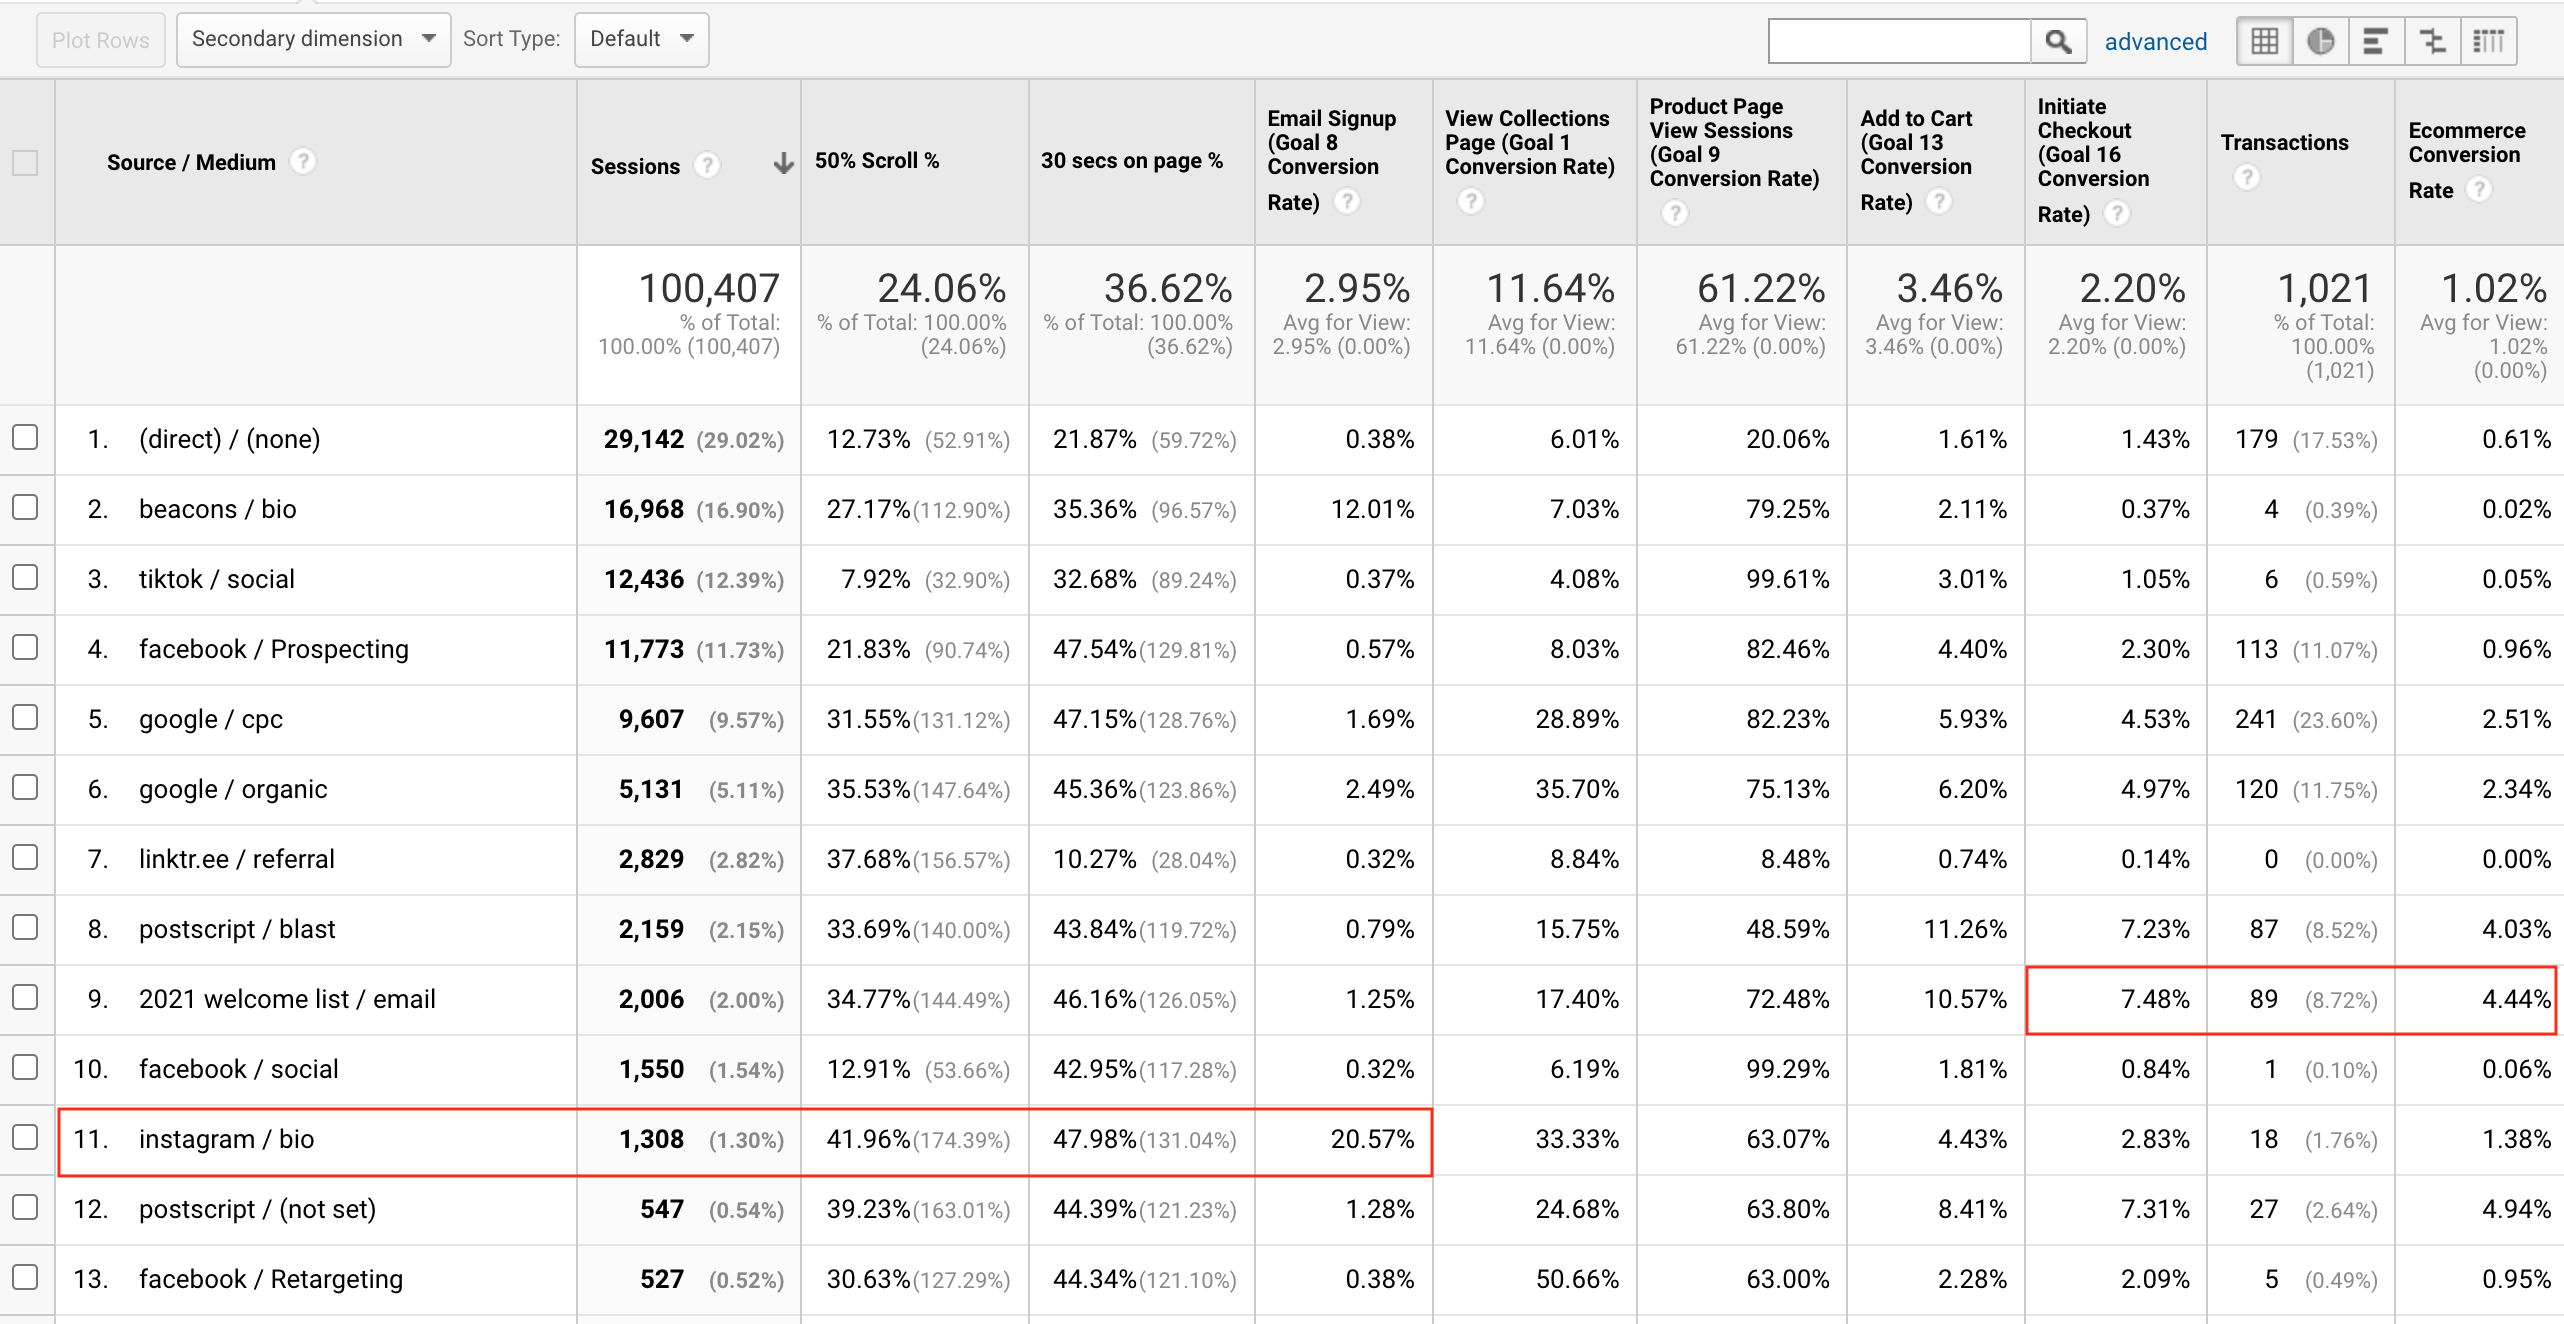Toggle the select-all header checkbox
Image resolution: width=2564 pixels, height=1324 pixels.
(25, 162)
